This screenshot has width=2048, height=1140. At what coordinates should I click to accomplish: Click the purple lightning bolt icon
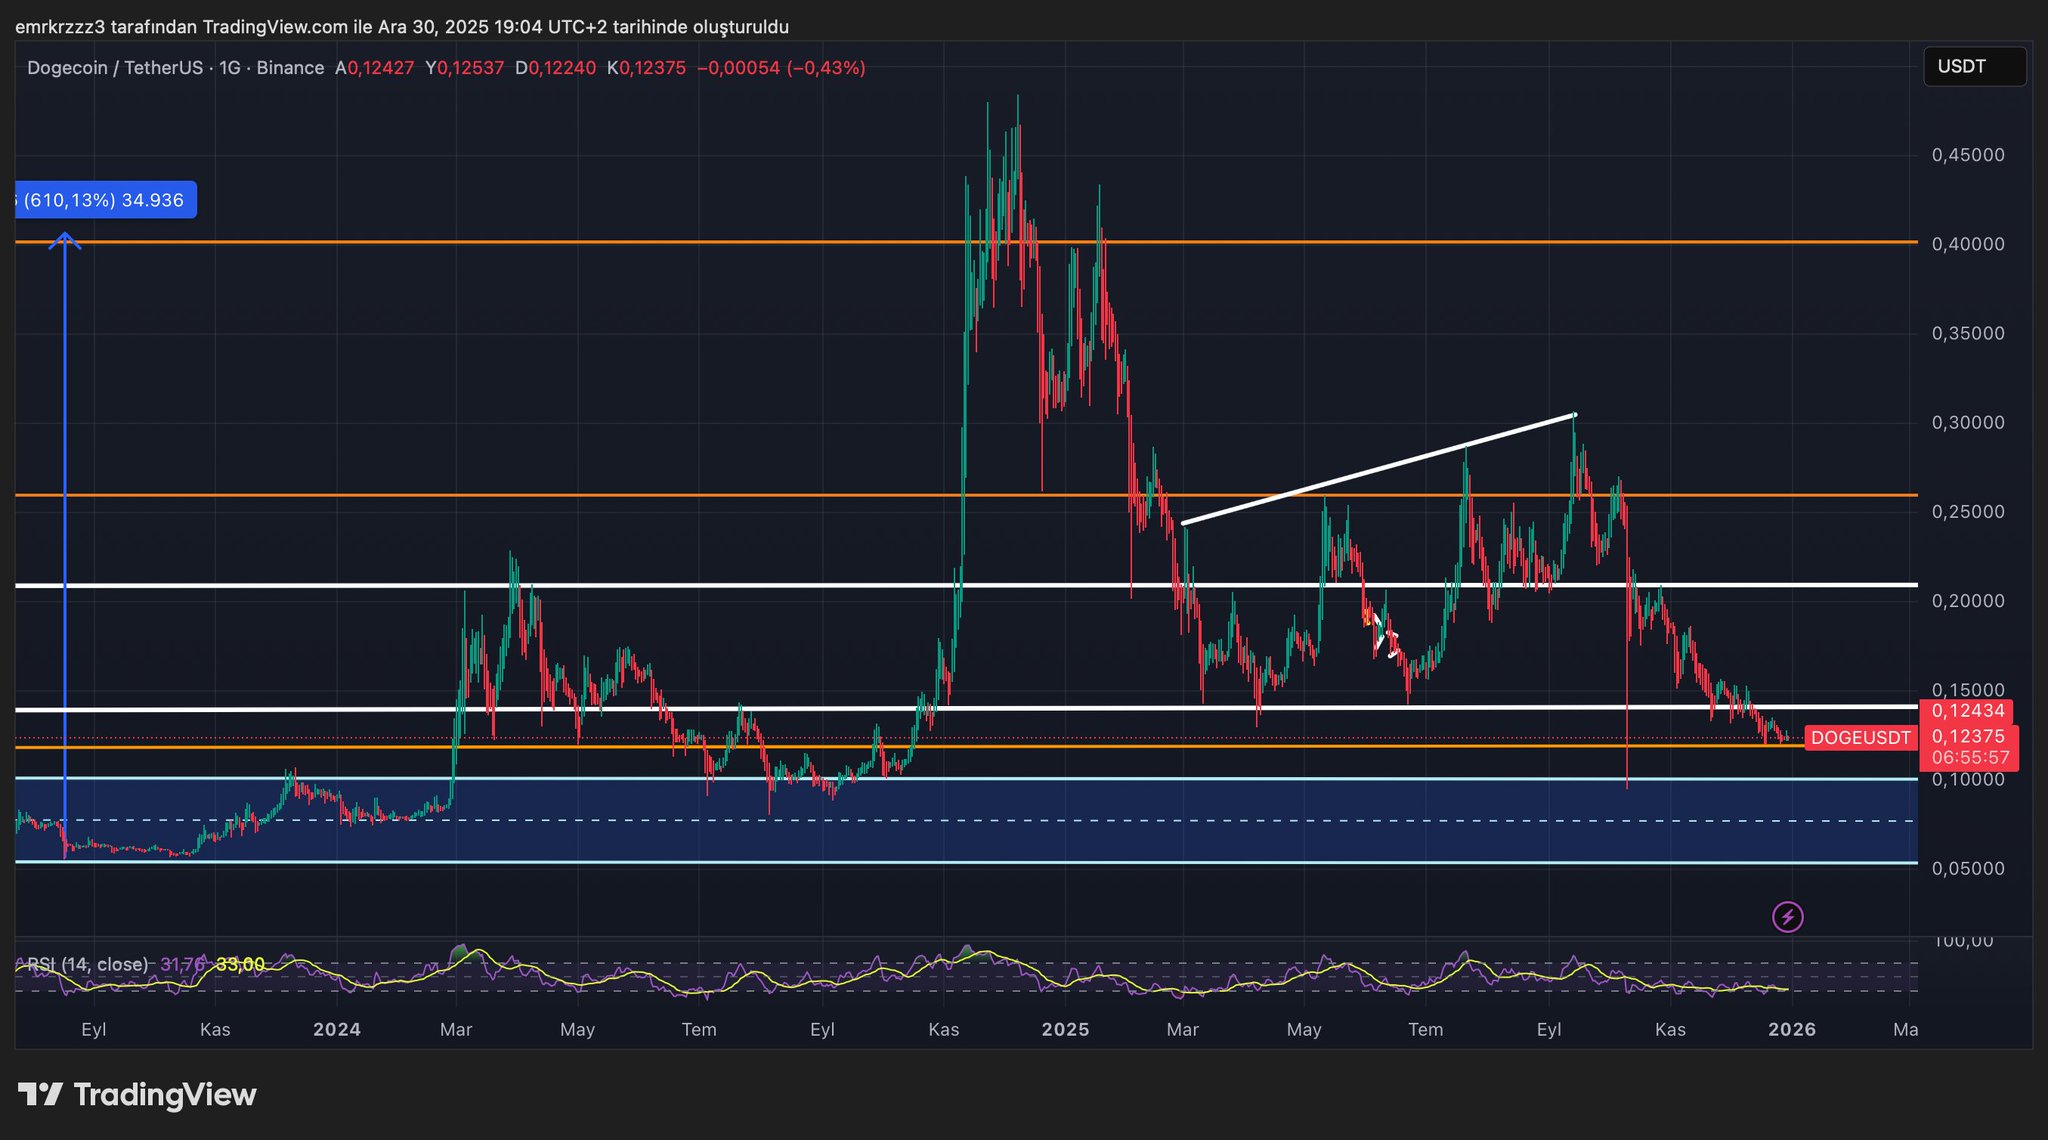pos(1787,916)
